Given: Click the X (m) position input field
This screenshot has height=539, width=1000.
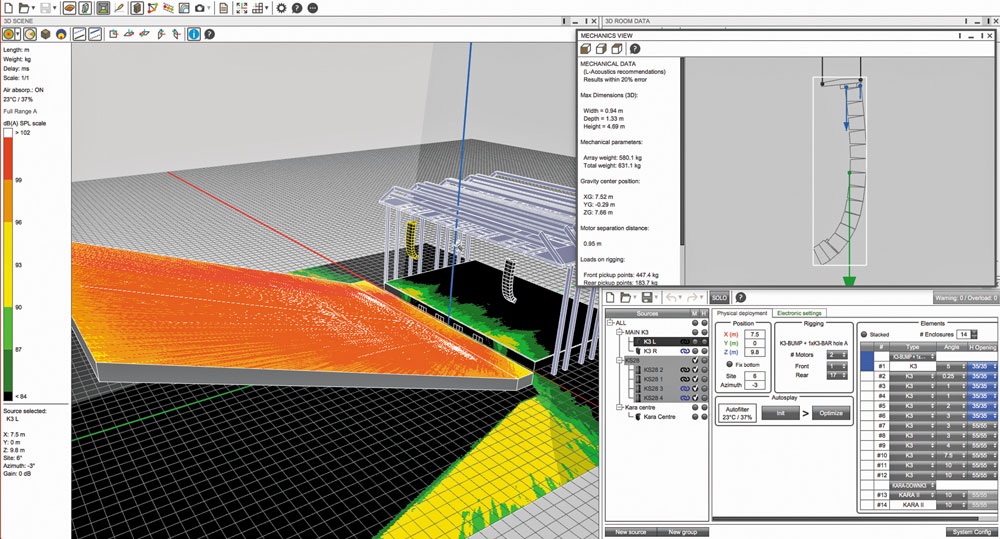Looking at the screenshot, I should (x=757, y=334).
